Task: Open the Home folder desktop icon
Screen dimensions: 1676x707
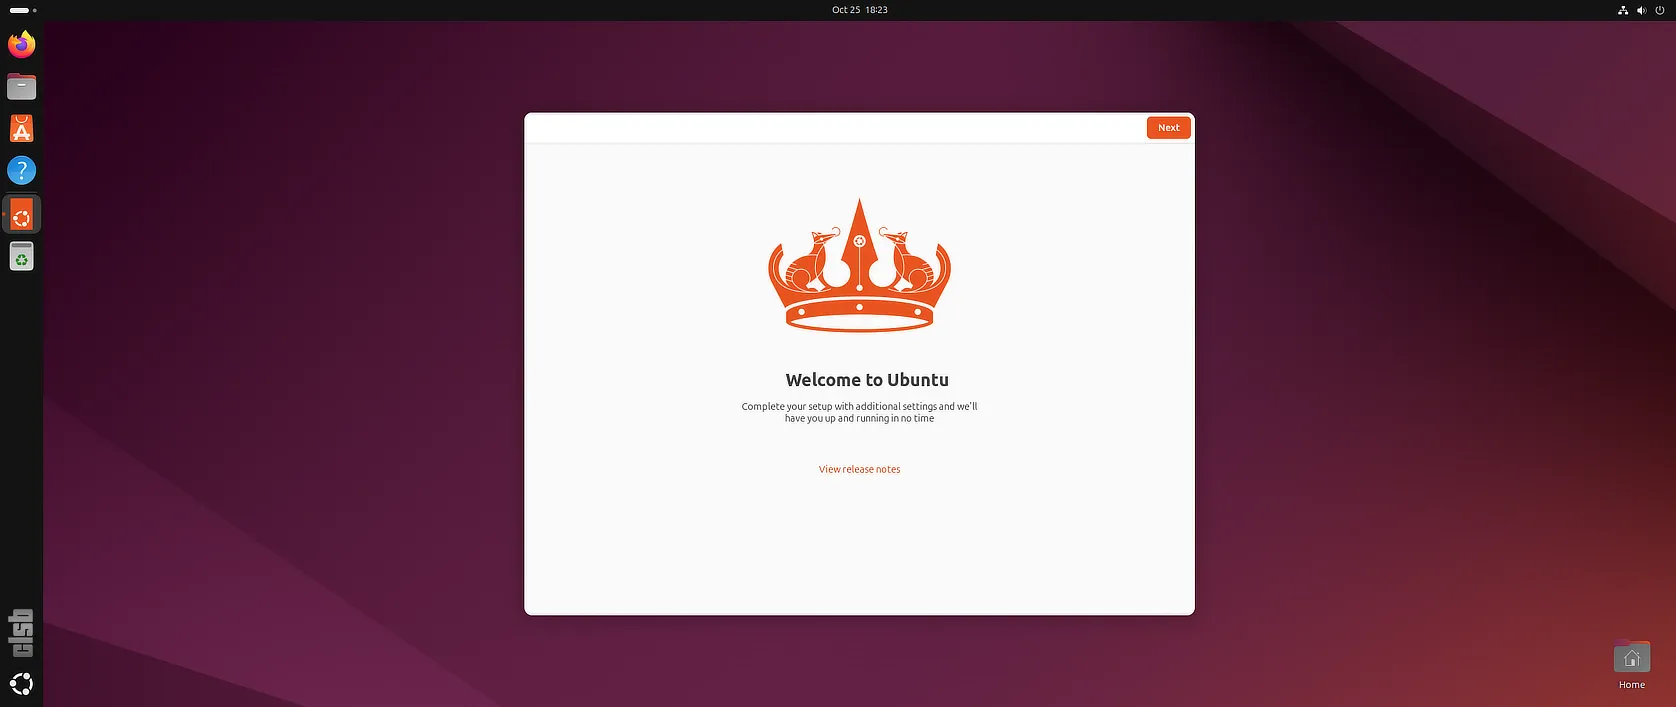Action: [1631, 665]
